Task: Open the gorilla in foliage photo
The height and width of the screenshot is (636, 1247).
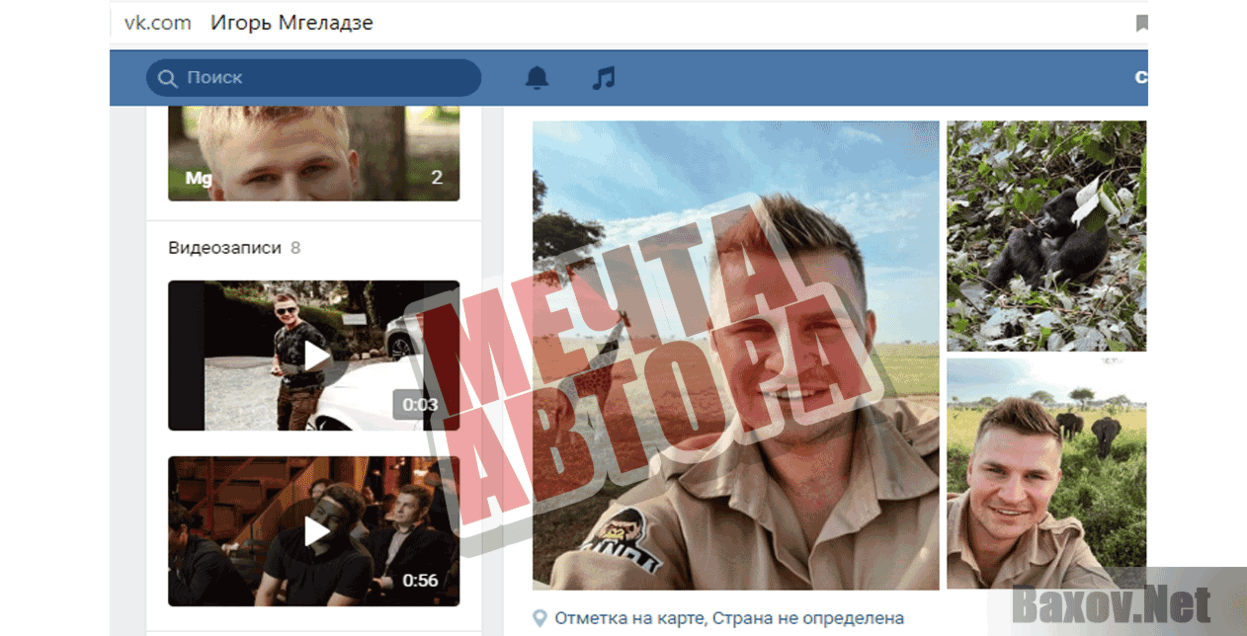Action: click(x=1046, y=236)
